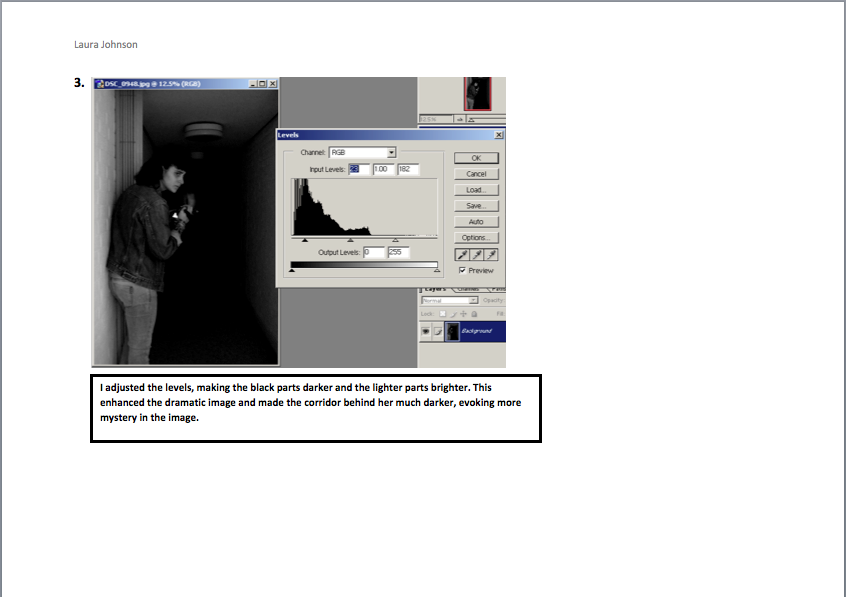Click the Navigator zoom percentage field
Image resolution: width=846 pixels, height=597 pixels.
(435, 119)
